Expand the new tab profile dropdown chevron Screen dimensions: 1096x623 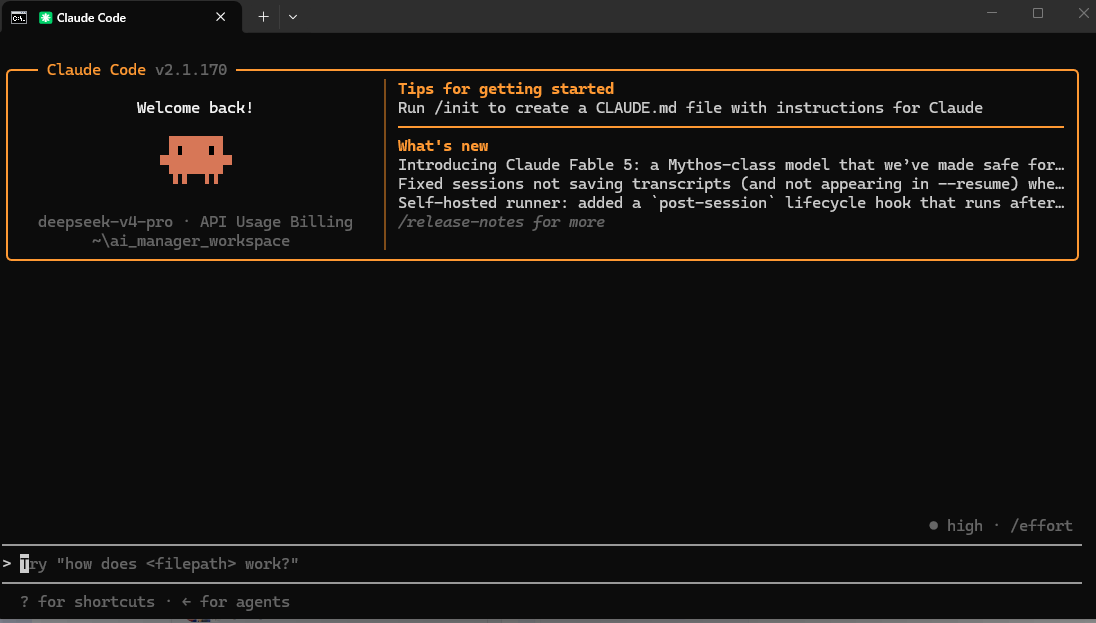coord(293,17)
